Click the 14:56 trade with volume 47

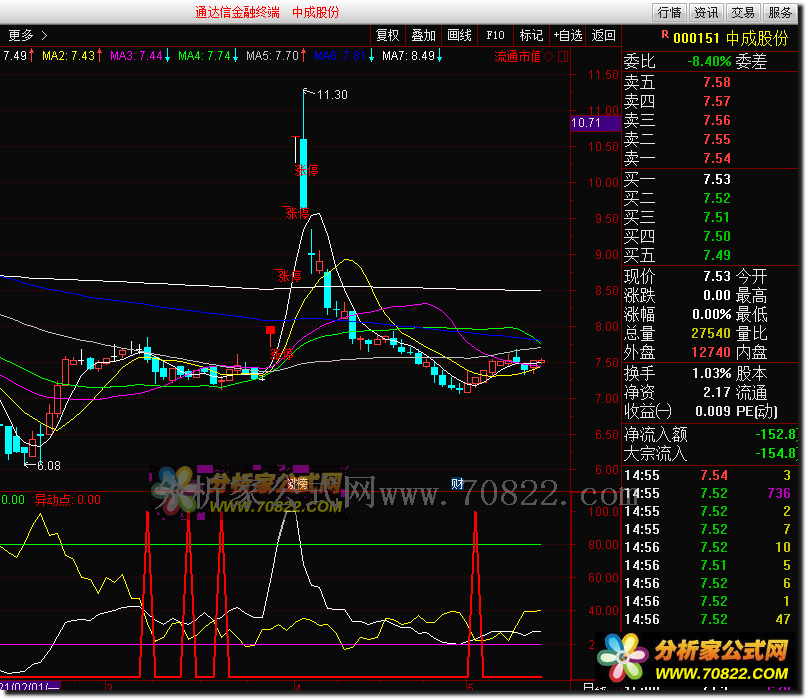708,620
